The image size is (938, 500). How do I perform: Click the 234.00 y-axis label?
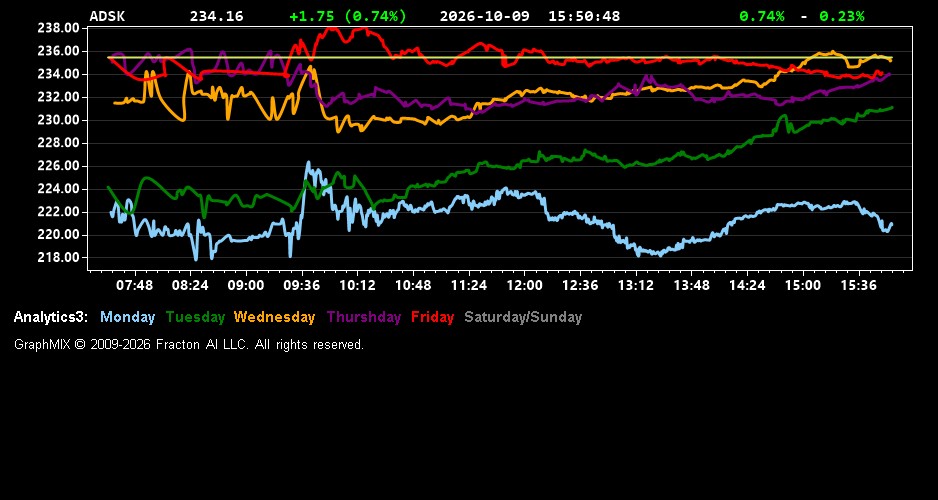(x=58, y=74)
